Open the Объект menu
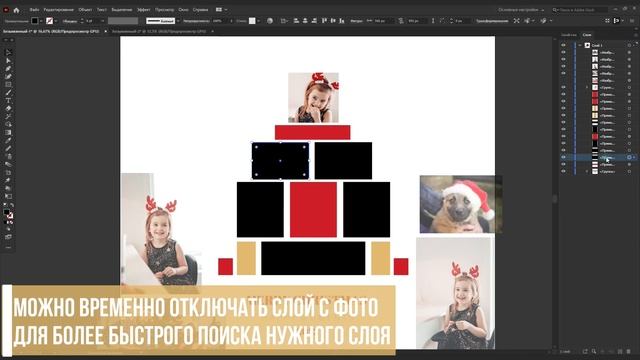This screenshot has height=360, width=640. 85,10
